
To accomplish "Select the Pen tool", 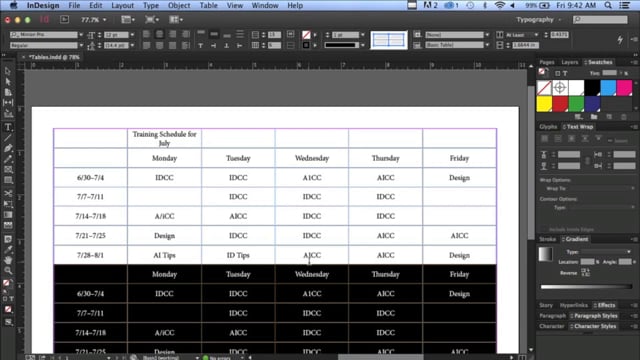I will tap(8, 149).
